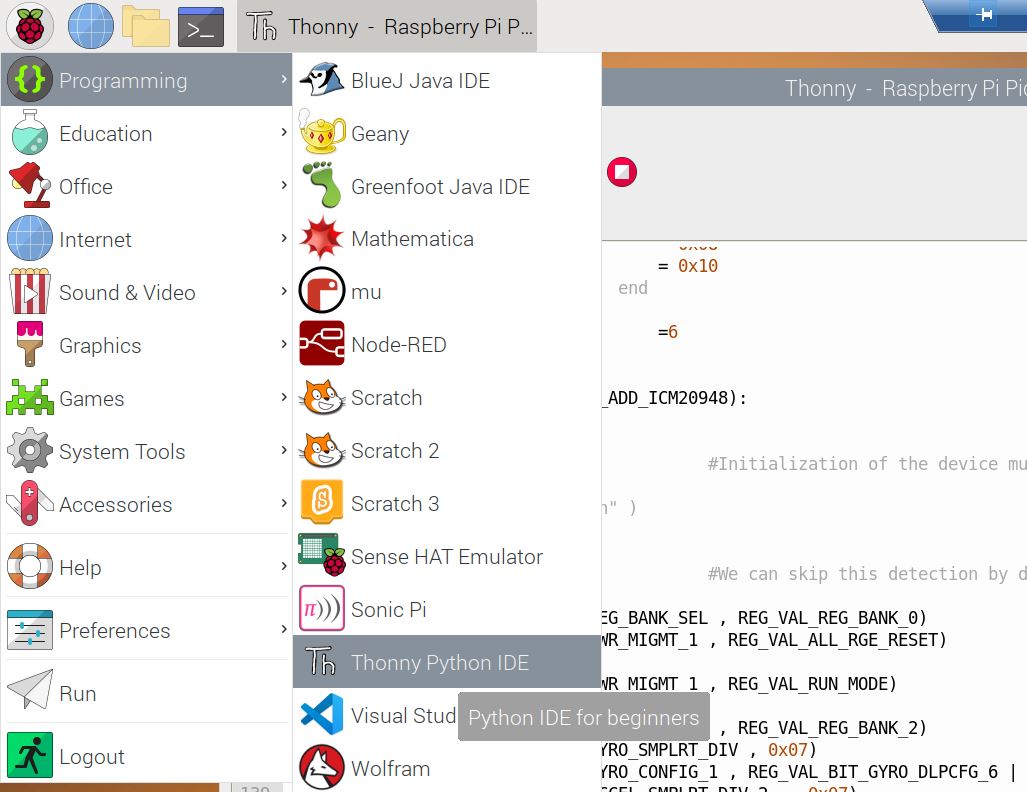This screenshot has width=1027, height=792.
Task: Select Thonny Python IDE in the submenu
Action: coord(447,662)
